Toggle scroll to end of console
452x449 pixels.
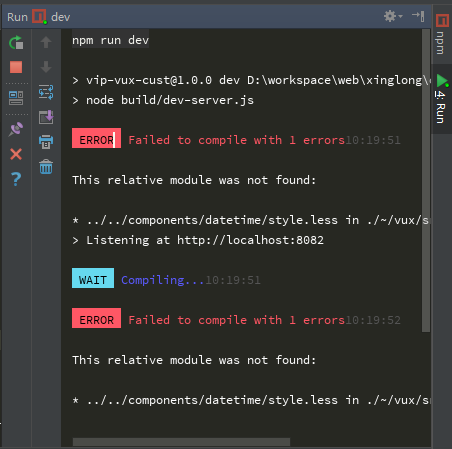[x=46, y=117]
